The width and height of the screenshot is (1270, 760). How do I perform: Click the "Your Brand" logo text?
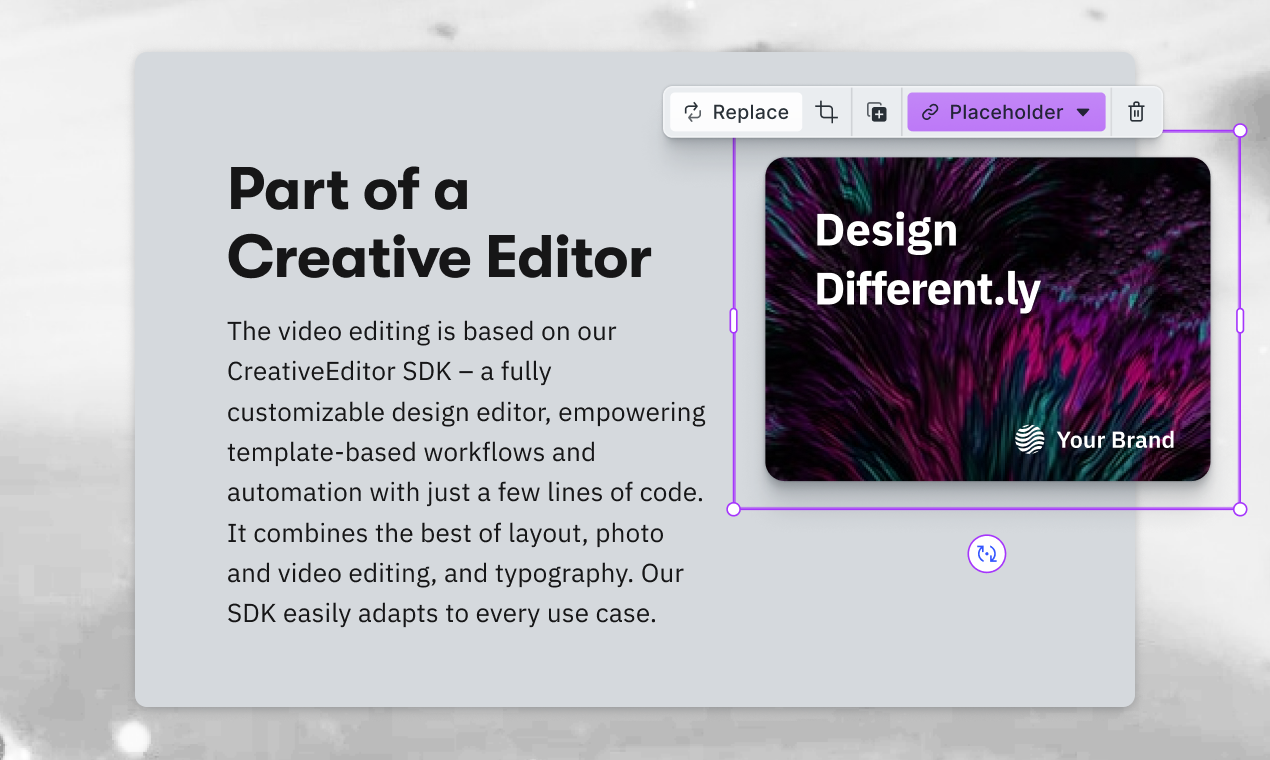(x=1115, y=440)
